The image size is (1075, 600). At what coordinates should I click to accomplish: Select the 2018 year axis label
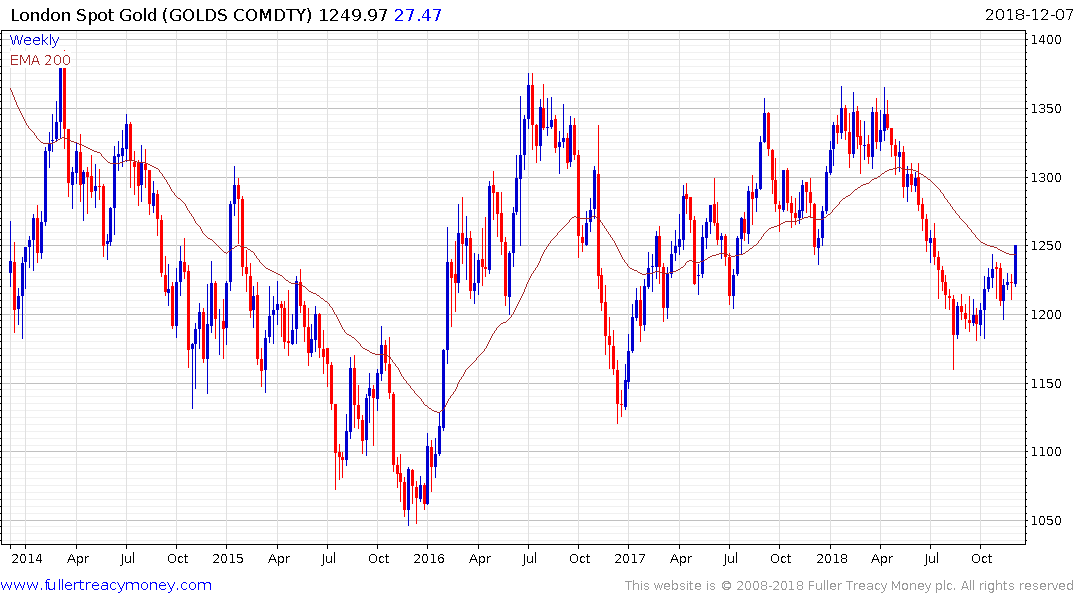[x=832, y=558]
